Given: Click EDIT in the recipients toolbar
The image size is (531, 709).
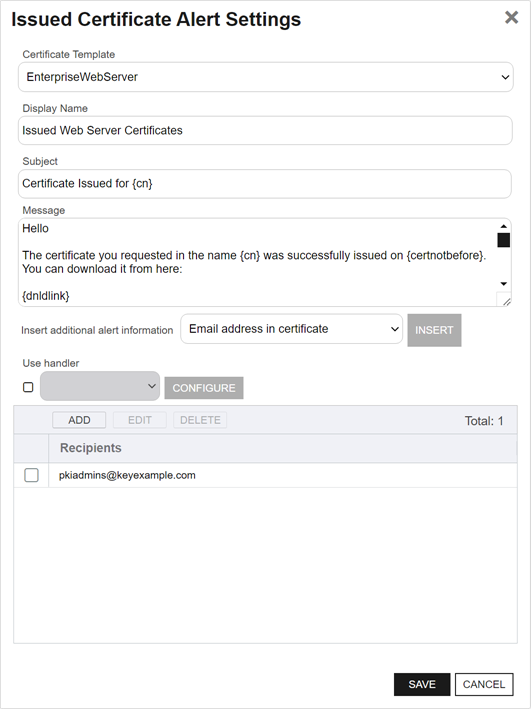Looking at the screenshot, I should (x=140, y=420).
